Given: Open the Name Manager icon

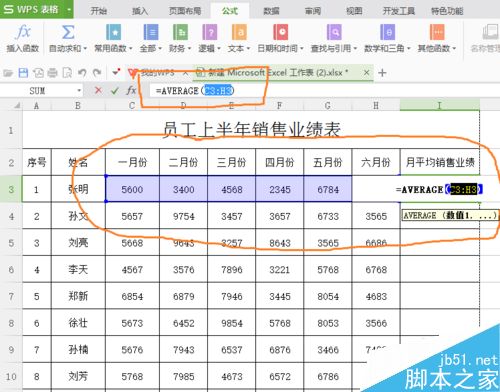Looking at the screenshot, I should 490,32.
